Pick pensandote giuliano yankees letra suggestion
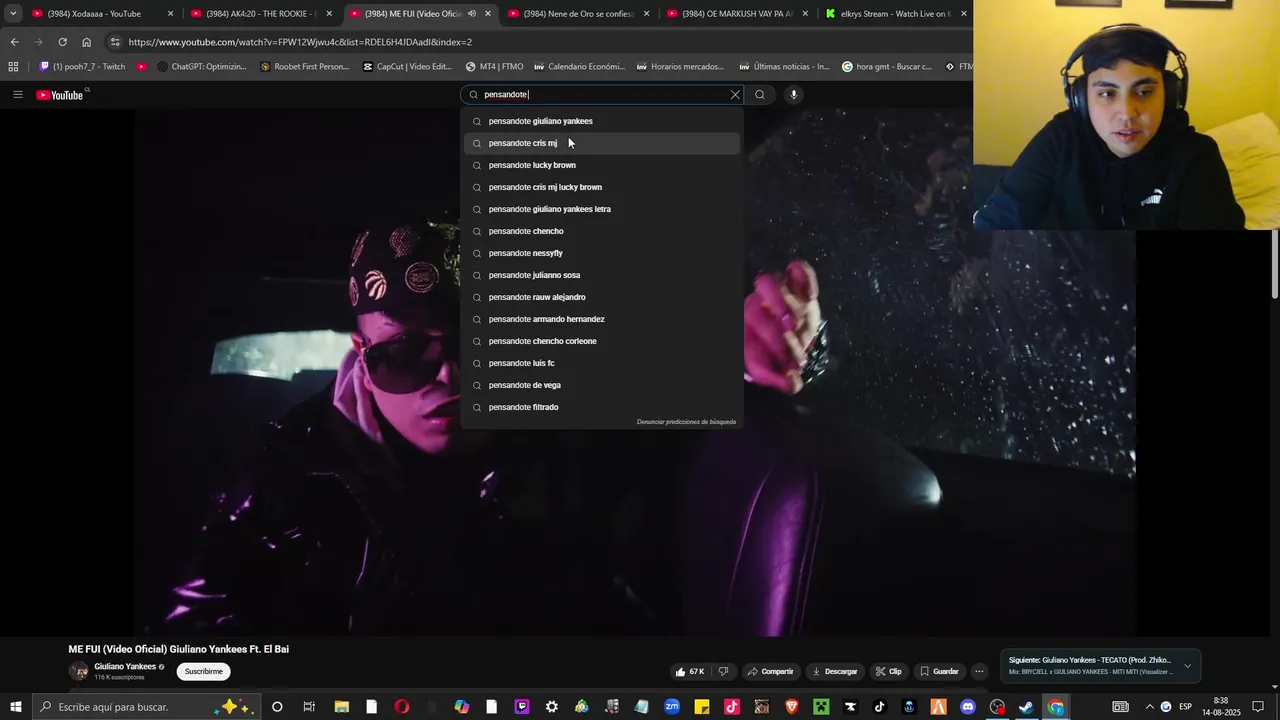Viewport: 1280px width, 720px height. click(602, 209)
